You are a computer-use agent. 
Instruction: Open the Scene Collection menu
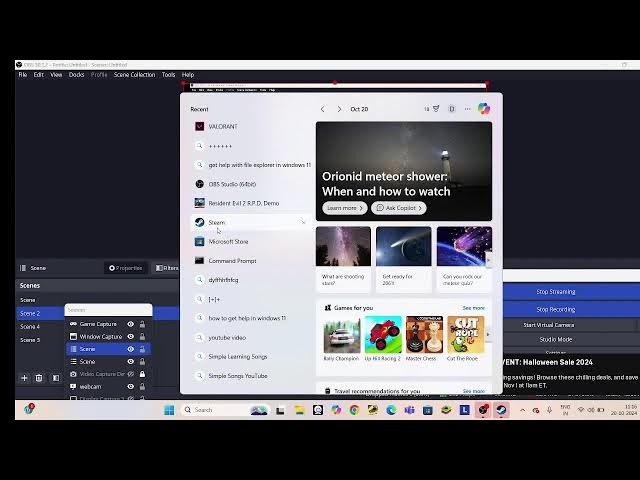(x=134, y=75)
